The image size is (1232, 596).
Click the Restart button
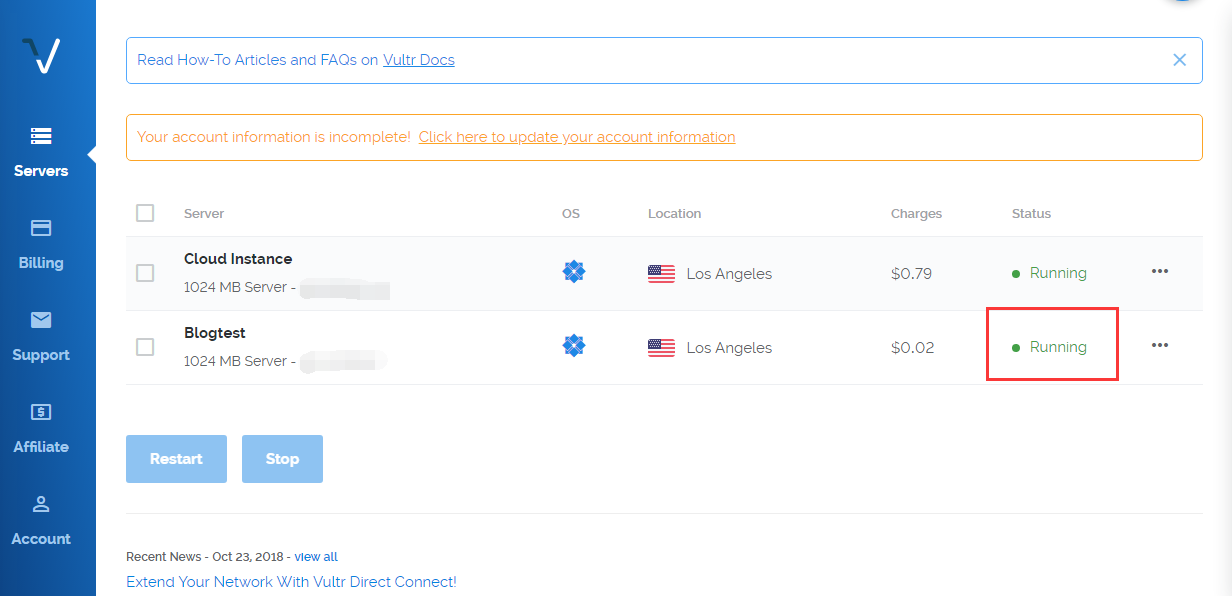click(176, 459)
